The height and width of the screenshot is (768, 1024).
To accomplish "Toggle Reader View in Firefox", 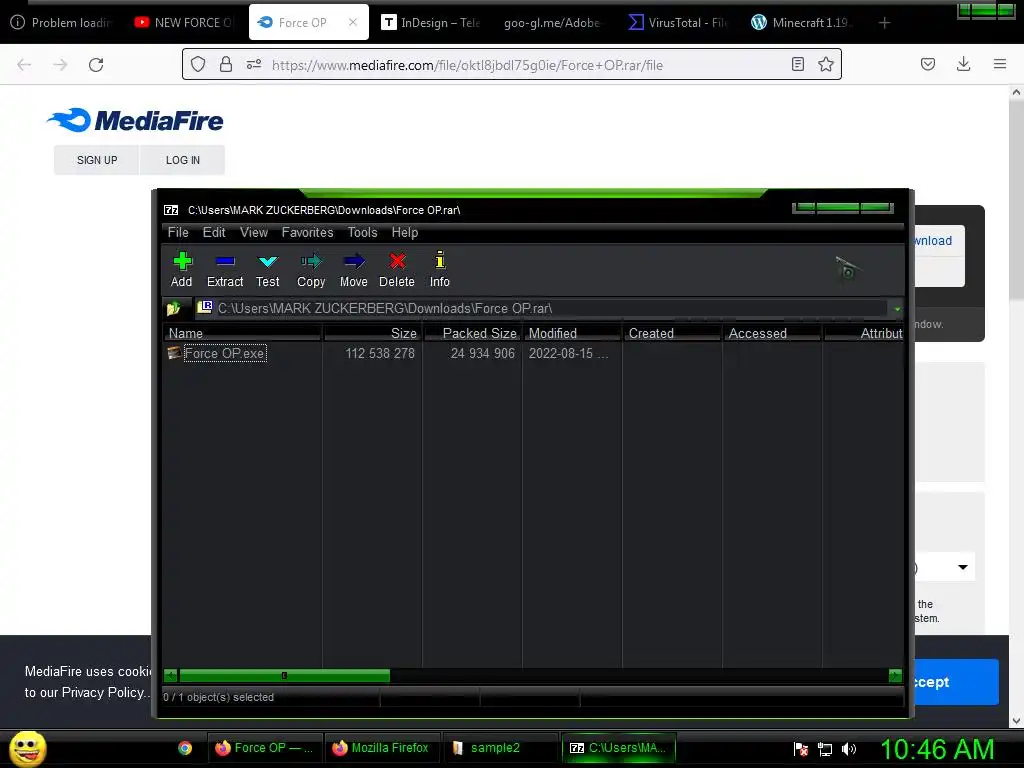I will [797, 64].
